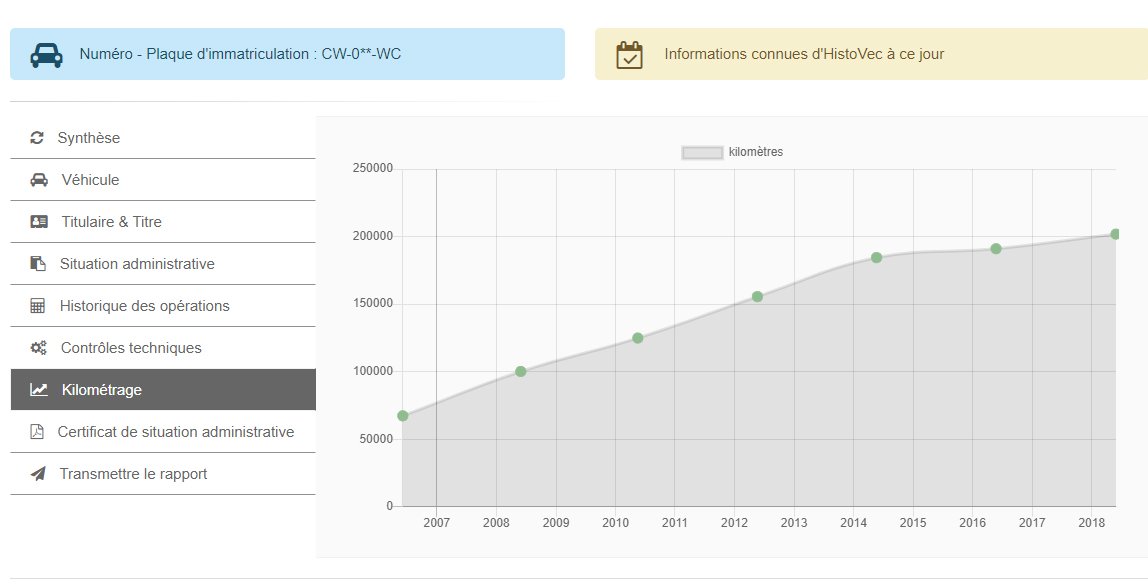Show Situation administrative section
Viewport: 1148px width, 587px height.
click(163, 263)
